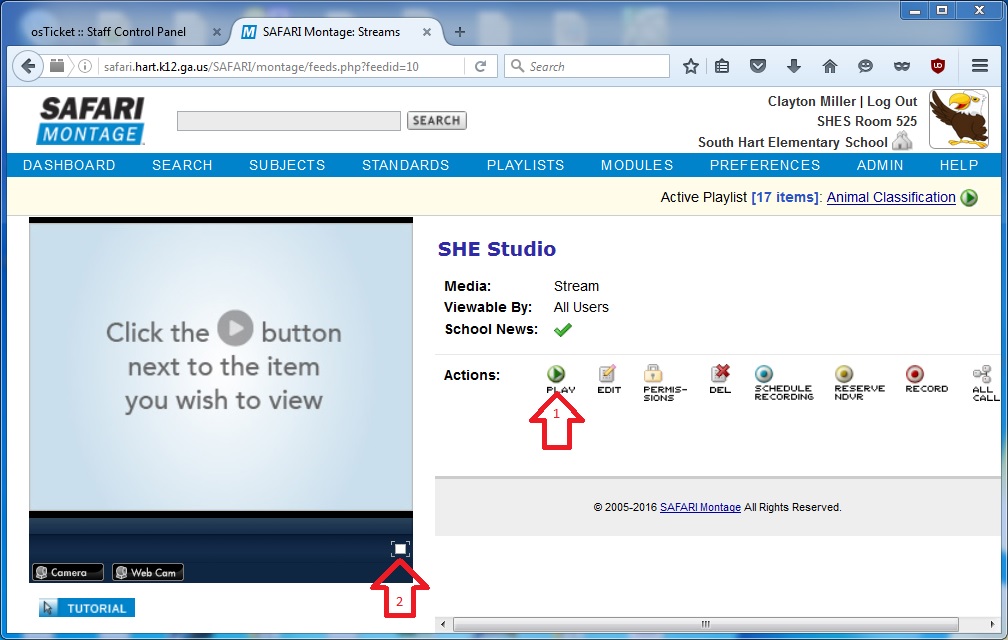Start recording with the red Record icon
This screenshot has width=1008, height=640.
coord(914,374)
